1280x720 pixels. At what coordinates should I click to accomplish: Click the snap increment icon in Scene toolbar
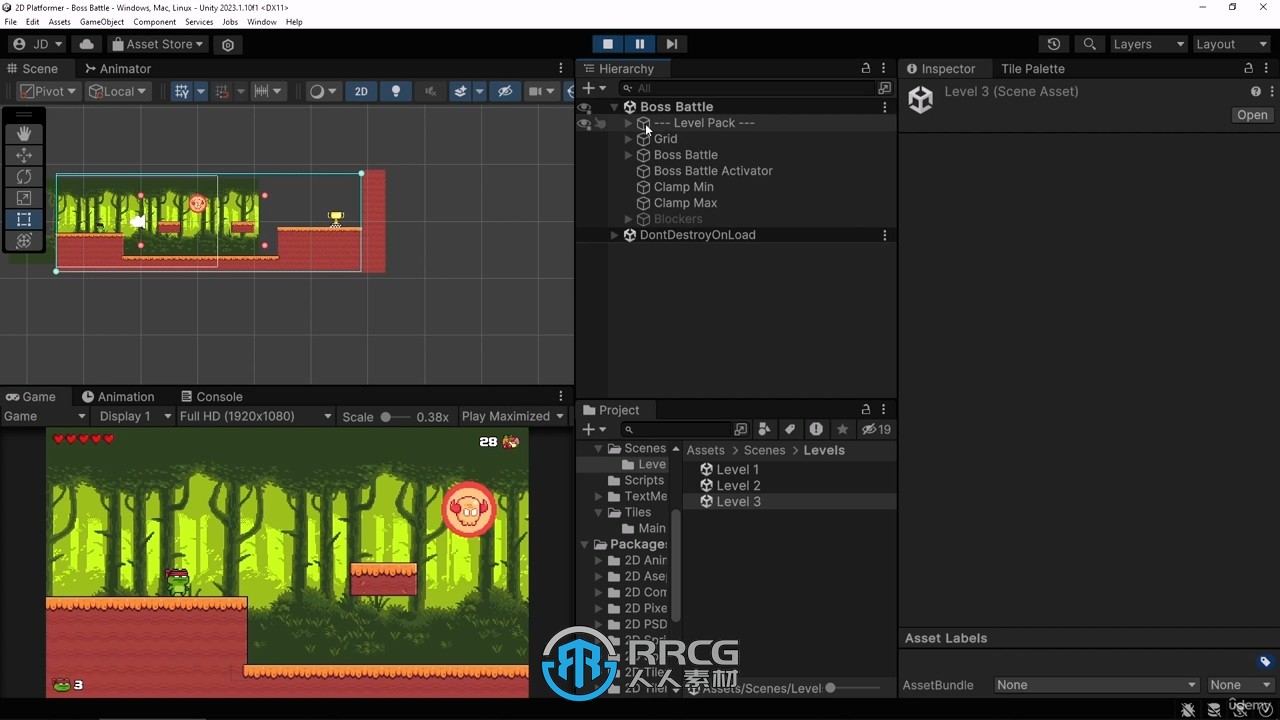point(261,91)
